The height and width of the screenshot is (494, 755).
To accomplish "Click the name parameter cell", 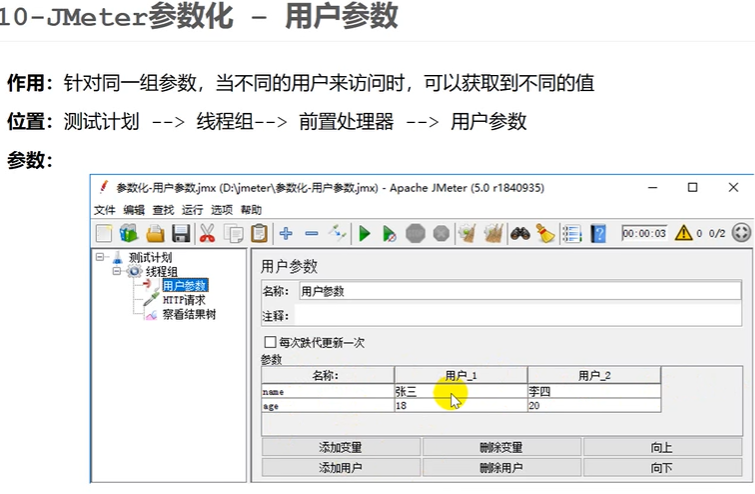I will click(x=328, y=391).
